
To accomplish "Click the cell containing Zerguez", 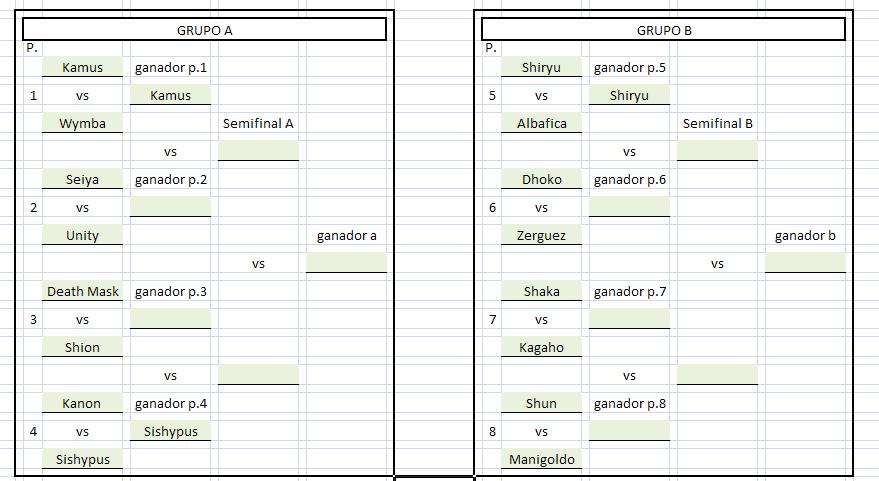I will click(x=542, y=236).
